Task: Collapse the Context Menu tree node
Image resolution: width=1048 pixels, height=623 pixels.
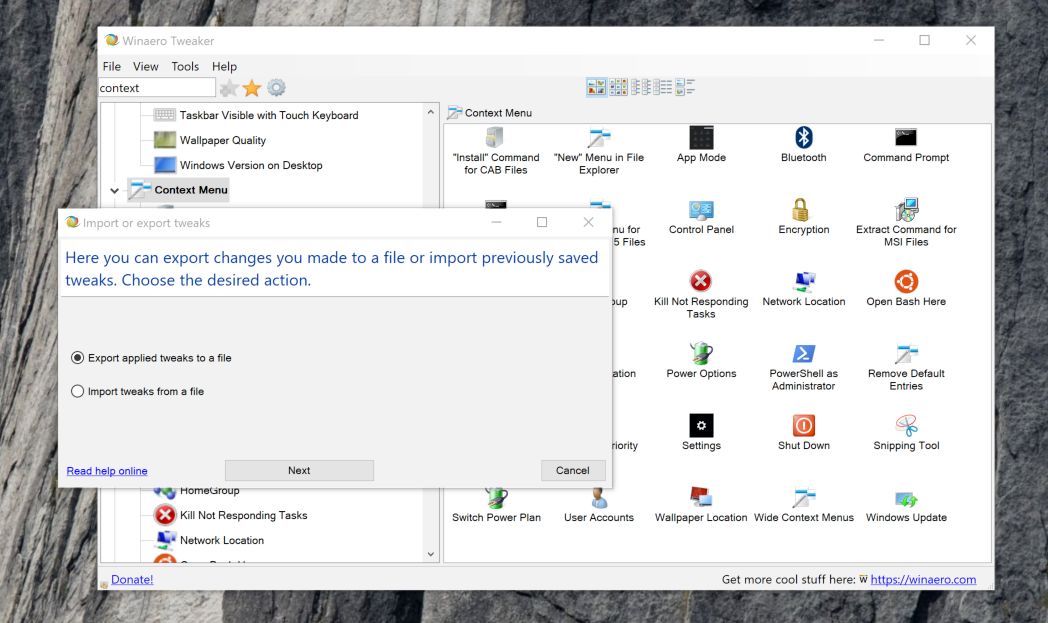Action: [x=114, y=191]
